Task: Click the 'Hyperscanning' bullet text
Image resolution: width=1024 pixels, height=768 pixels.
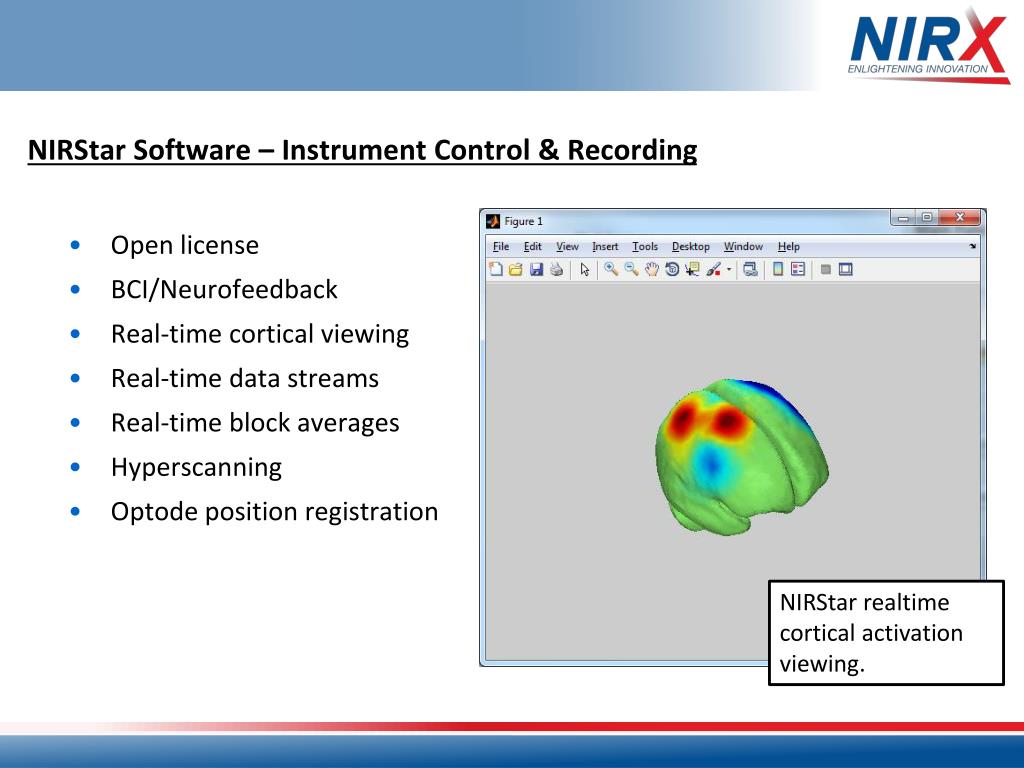Action: tap(197, 468)
